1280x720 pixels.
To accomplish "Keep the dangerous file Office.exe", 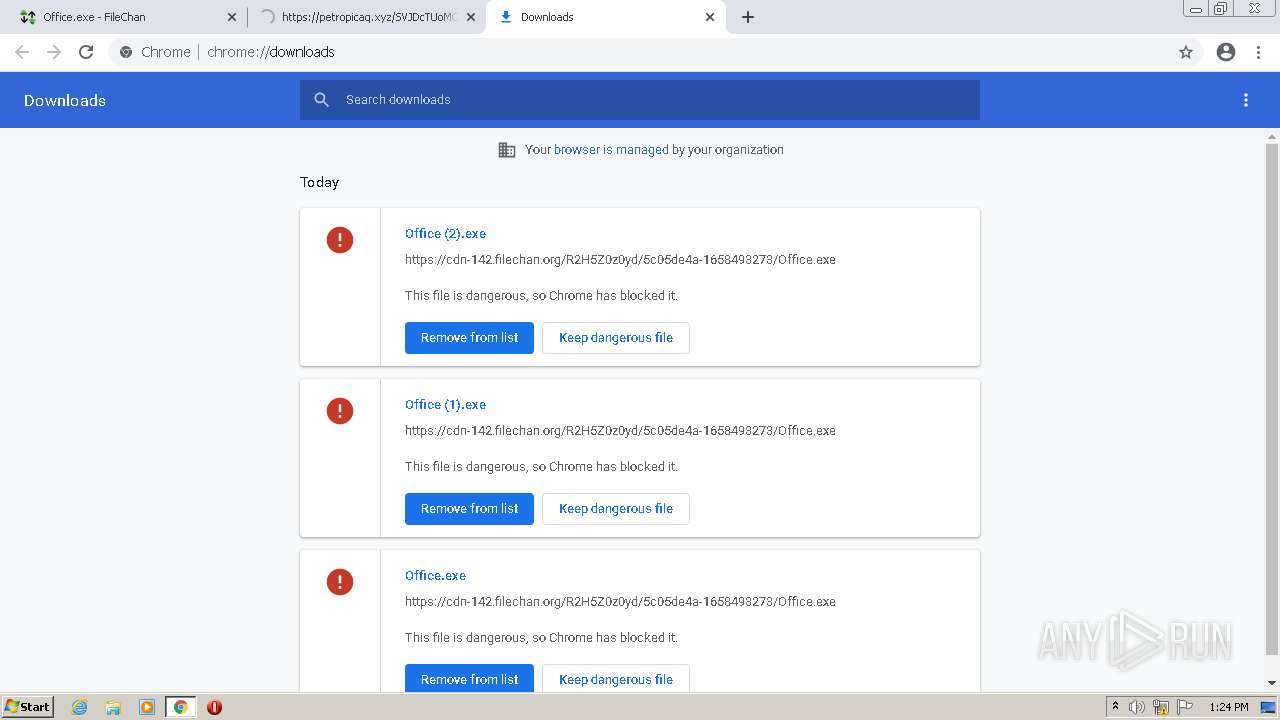I will [616, 679].
